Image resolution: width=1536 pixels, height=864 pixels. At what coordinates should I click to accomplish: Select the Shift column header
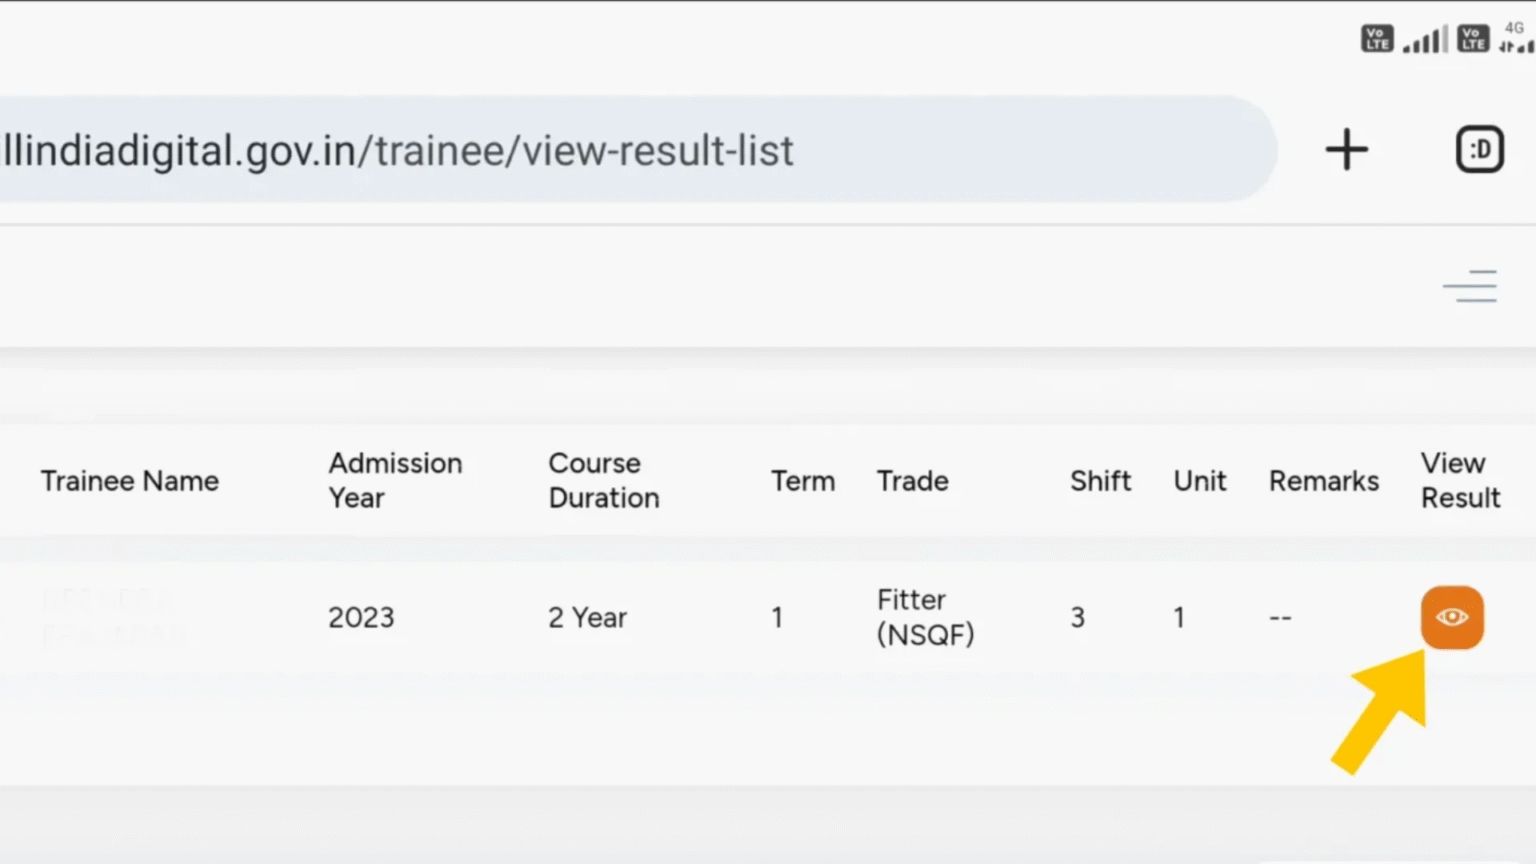coord(1100,481)
